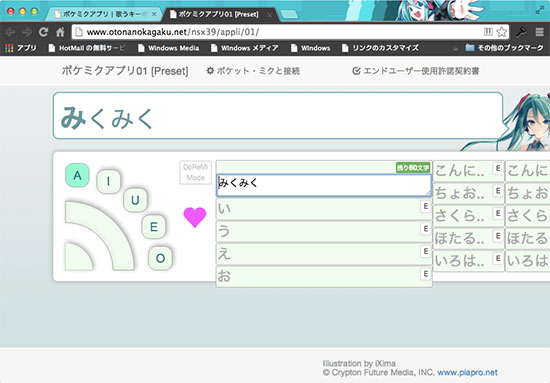The height and width of the screenshot is (383, 550).
Task: Select the cut-off こんに preset at right edge
Action: click(x=528, y=171)
